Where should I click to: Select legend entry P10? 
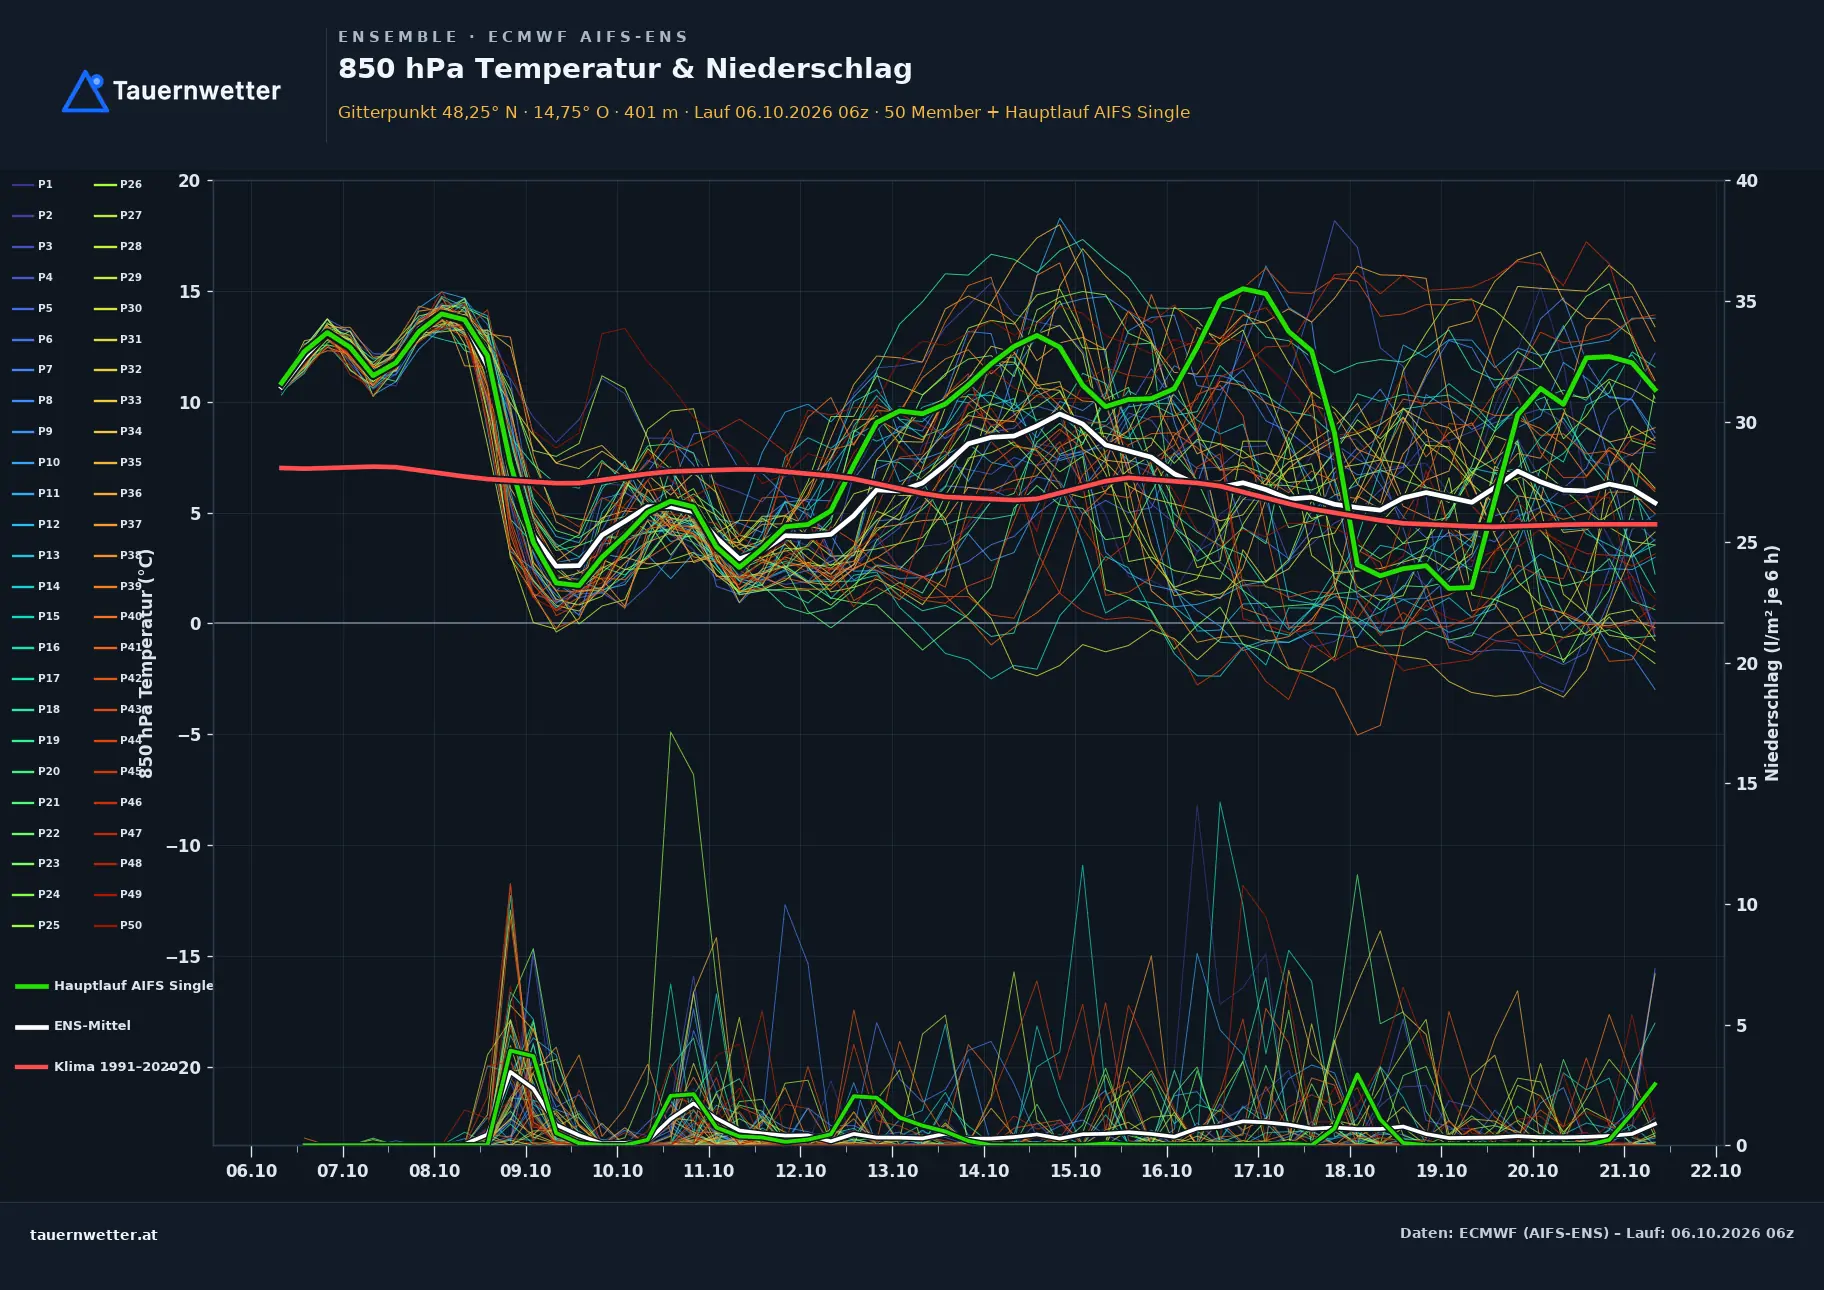(36, 462)
